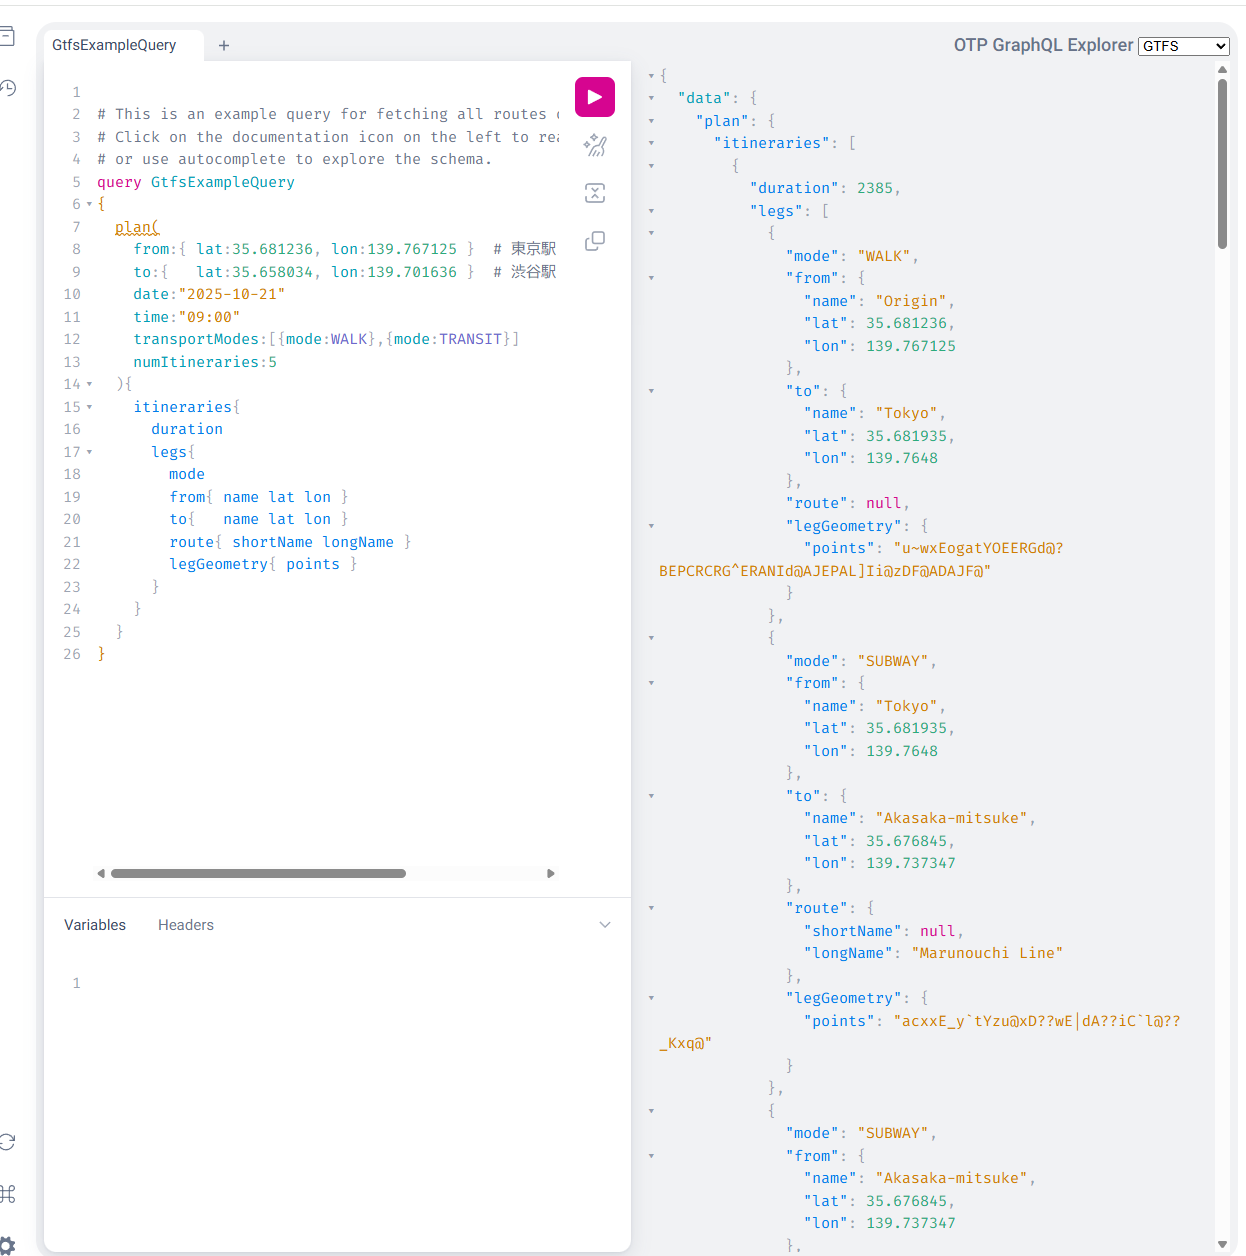Click the merge fragments icon
Viewport: 1246px width, 1256px height.
(595, 193)
